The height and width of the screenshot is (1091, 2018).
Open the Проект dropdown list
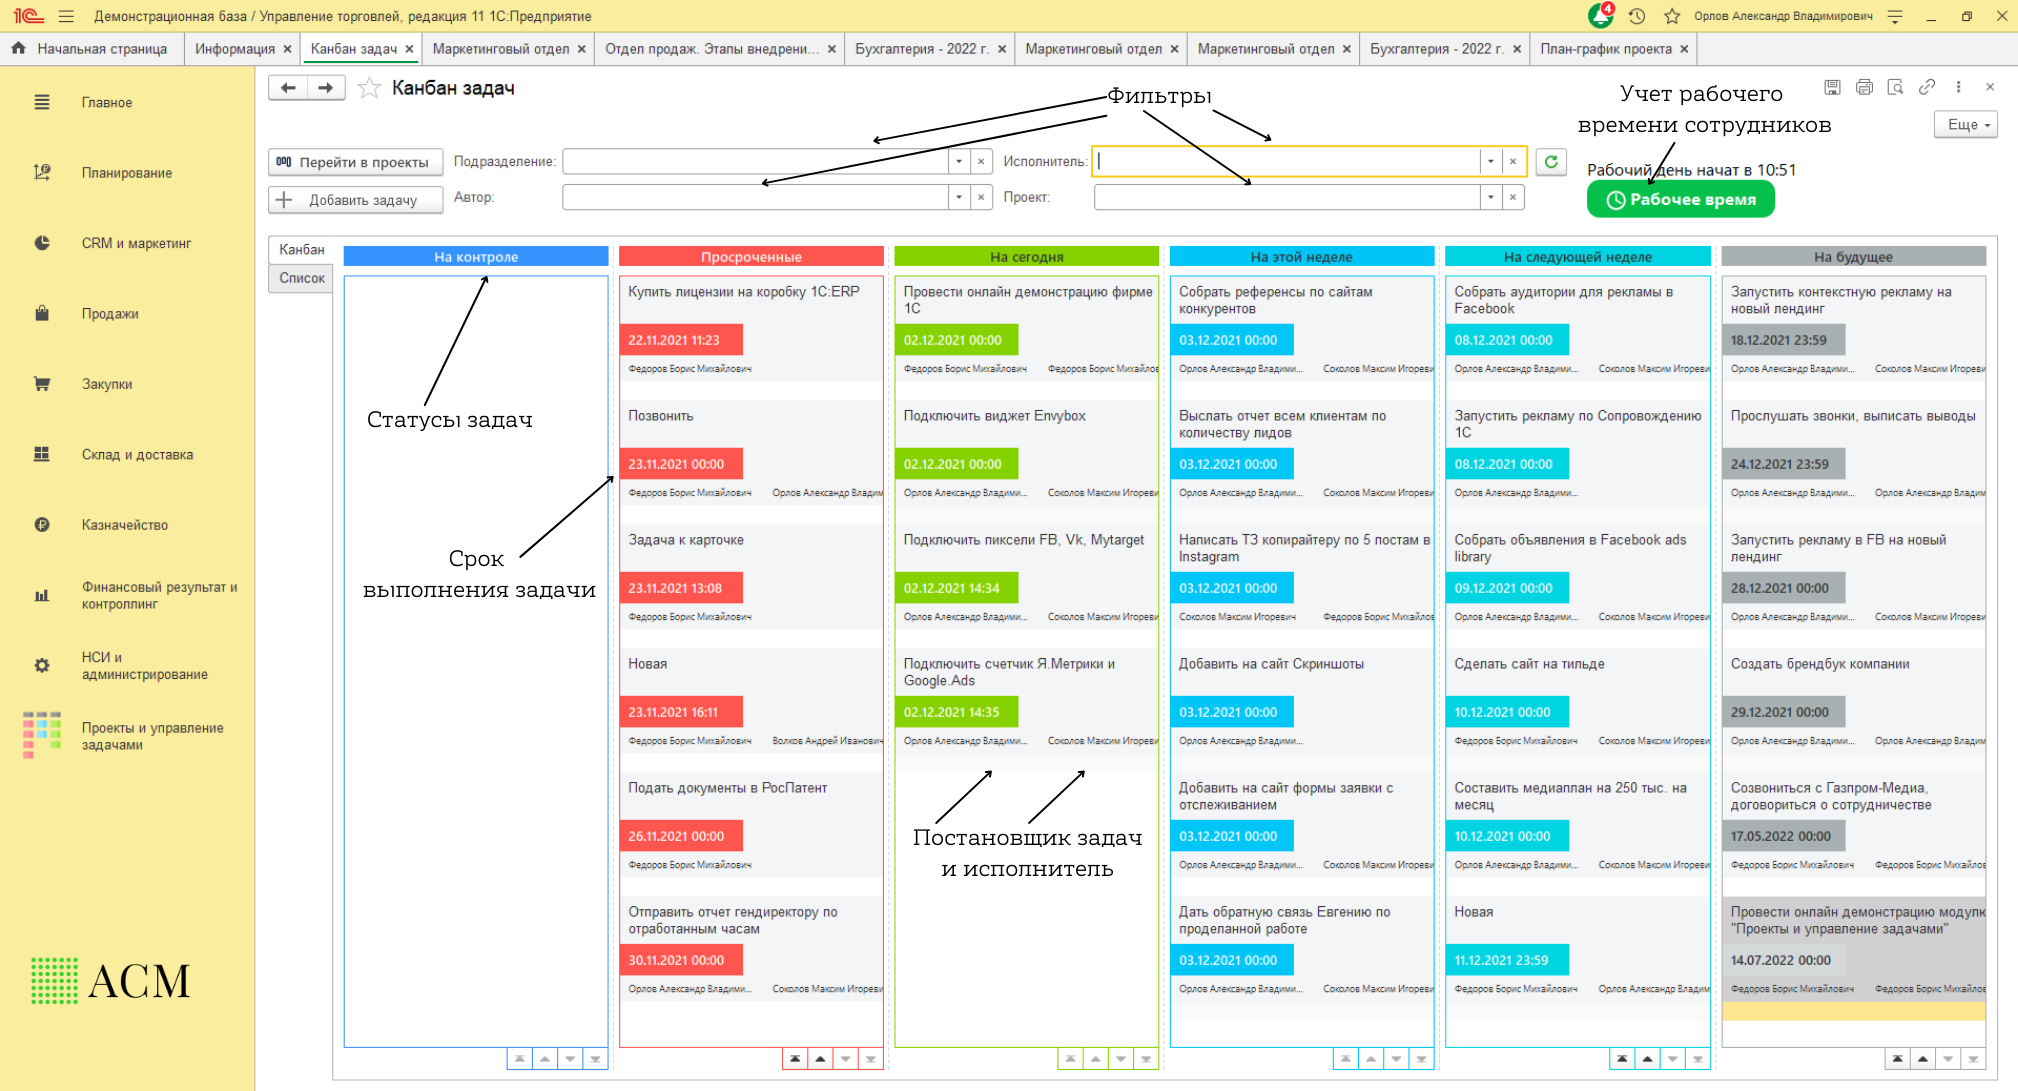1490,198
